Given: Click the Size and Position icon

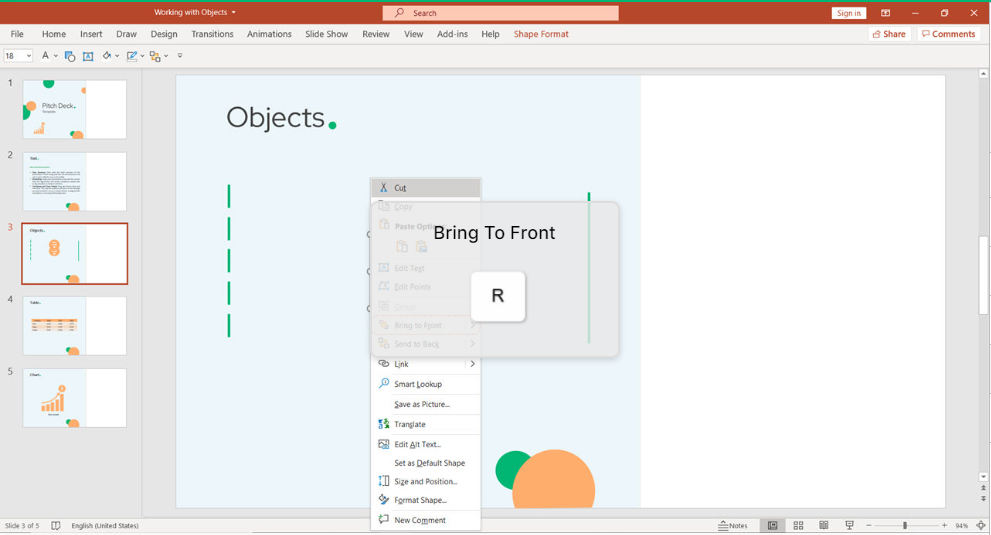Looking at the screenshot, I should [384, 481].
